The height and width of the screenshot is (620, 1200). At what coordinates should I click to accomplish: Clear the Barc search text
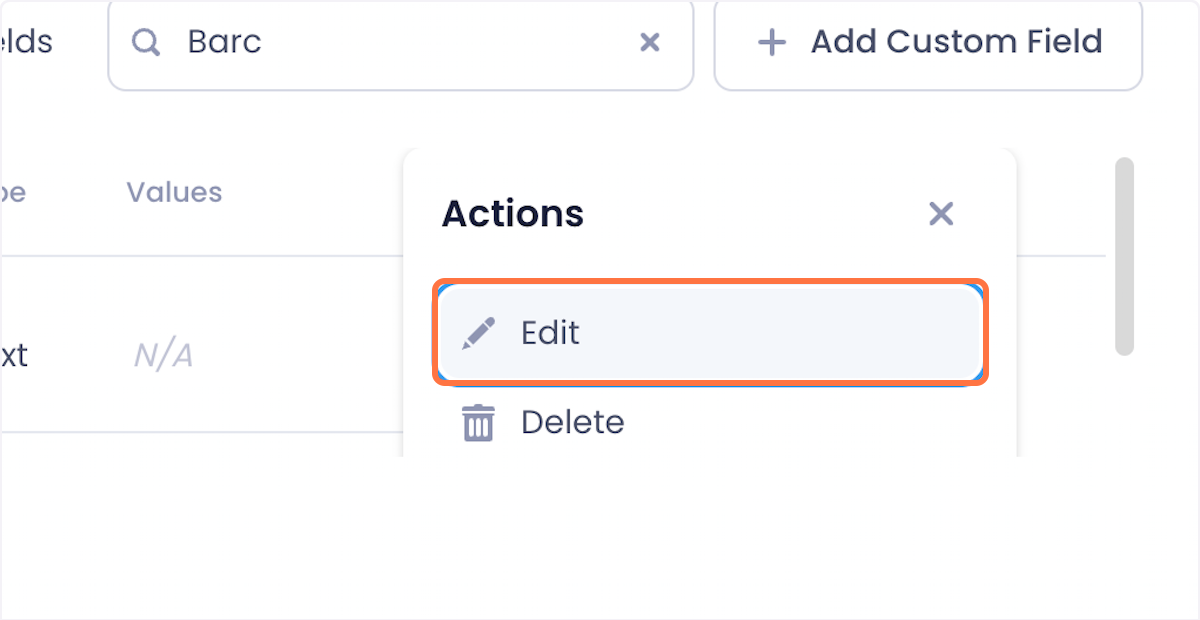(x=650, y=42)
